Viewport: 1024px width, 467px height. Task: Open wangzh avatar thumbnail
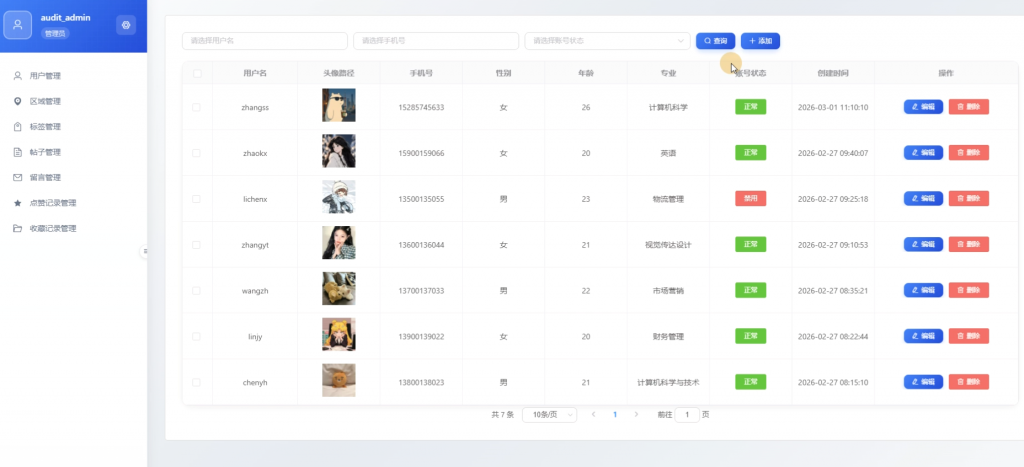[338, 289]
